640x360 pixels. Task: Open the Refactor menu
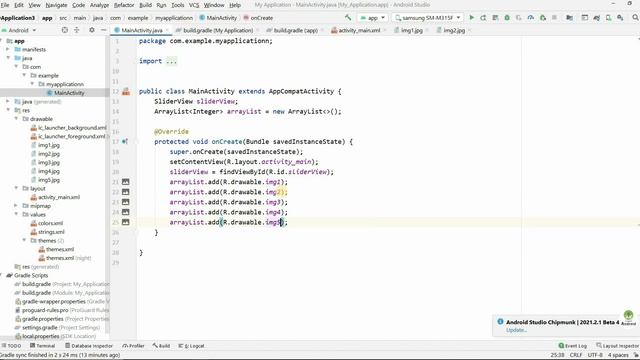coord(124,5)
